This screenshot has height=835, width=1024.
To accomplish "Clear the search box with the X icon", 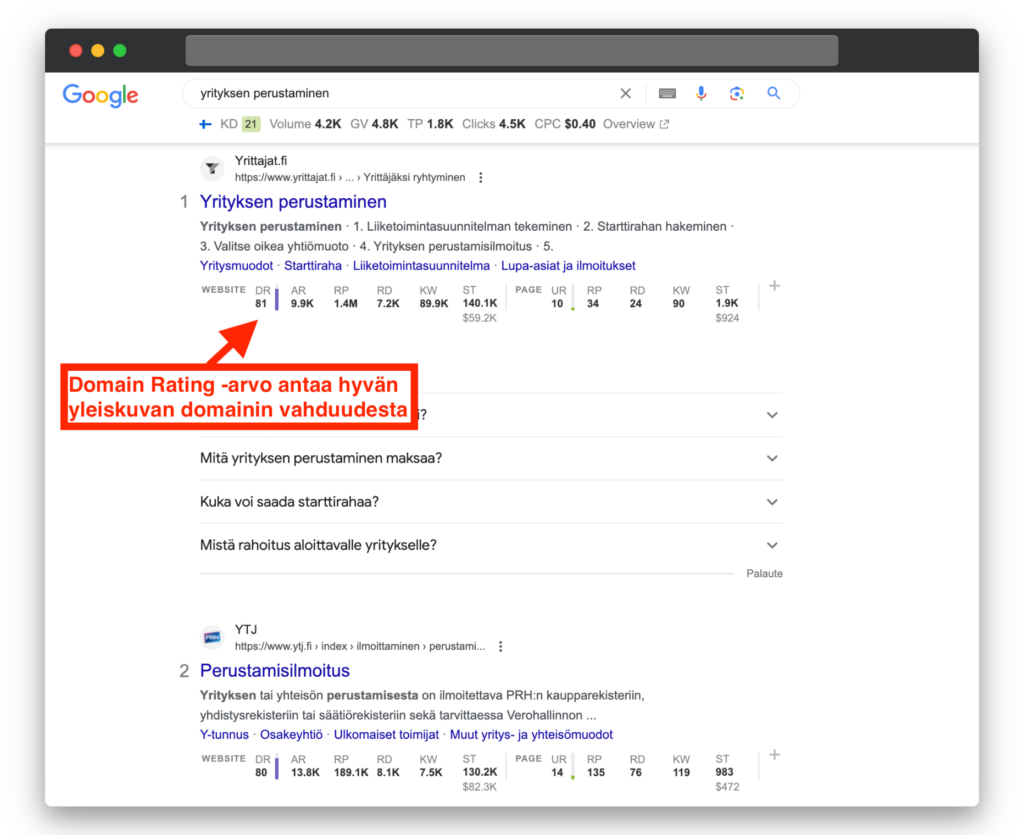I will coord(626,93).
